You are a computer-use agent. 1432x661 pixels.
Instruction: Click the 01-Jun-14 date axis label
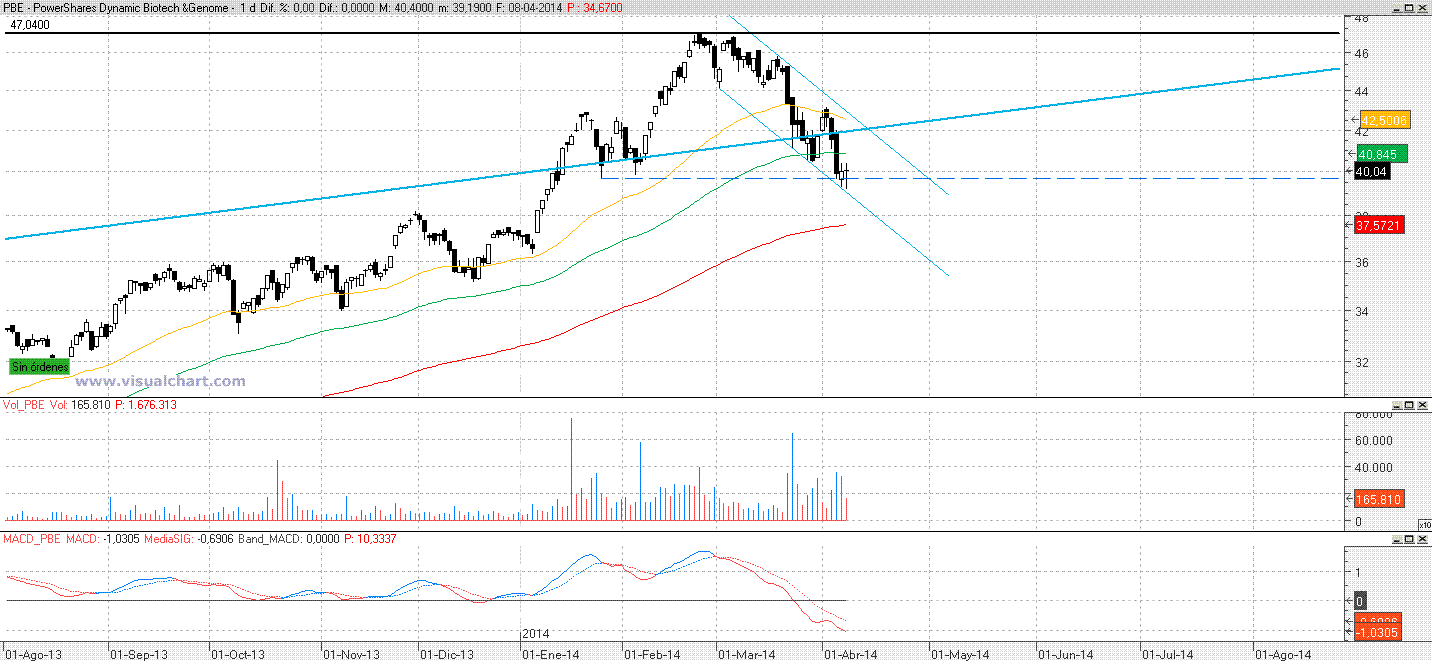[x=1063, y=653]
